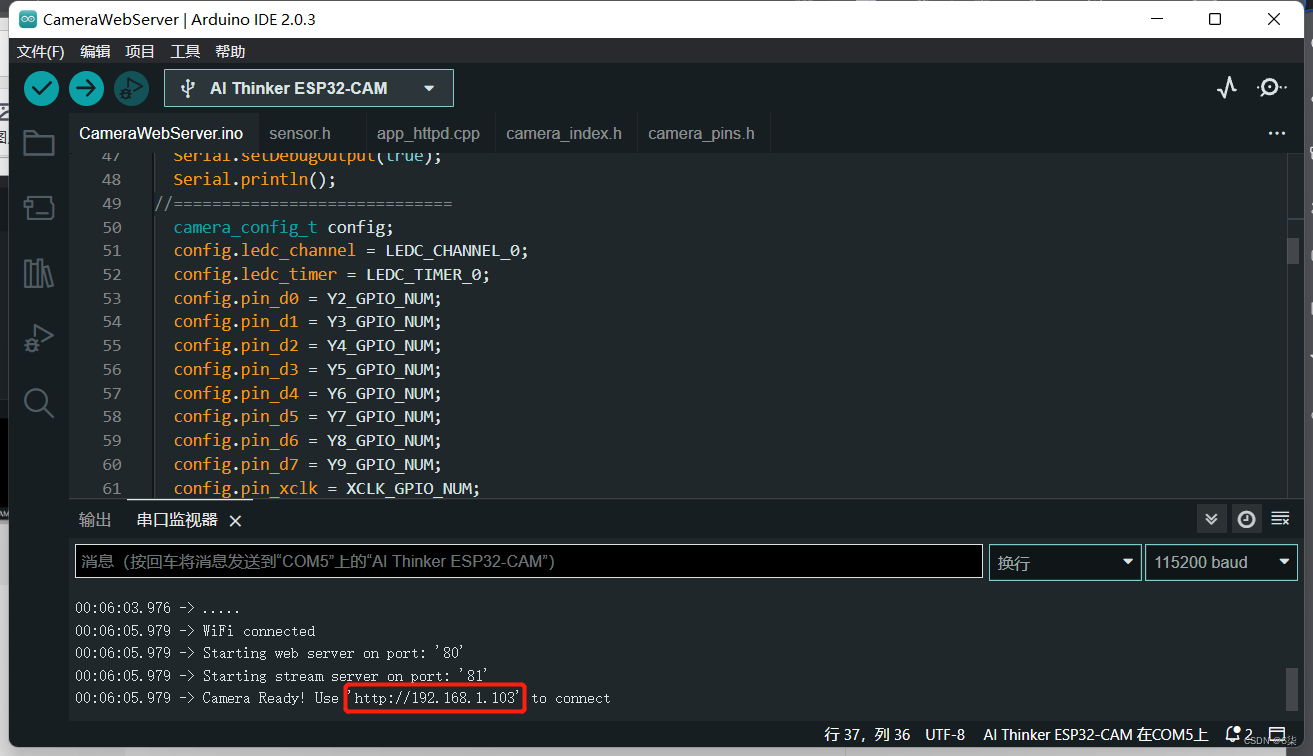
Task: Open the Debug sidebar panel icon
Action: [39, 338]
